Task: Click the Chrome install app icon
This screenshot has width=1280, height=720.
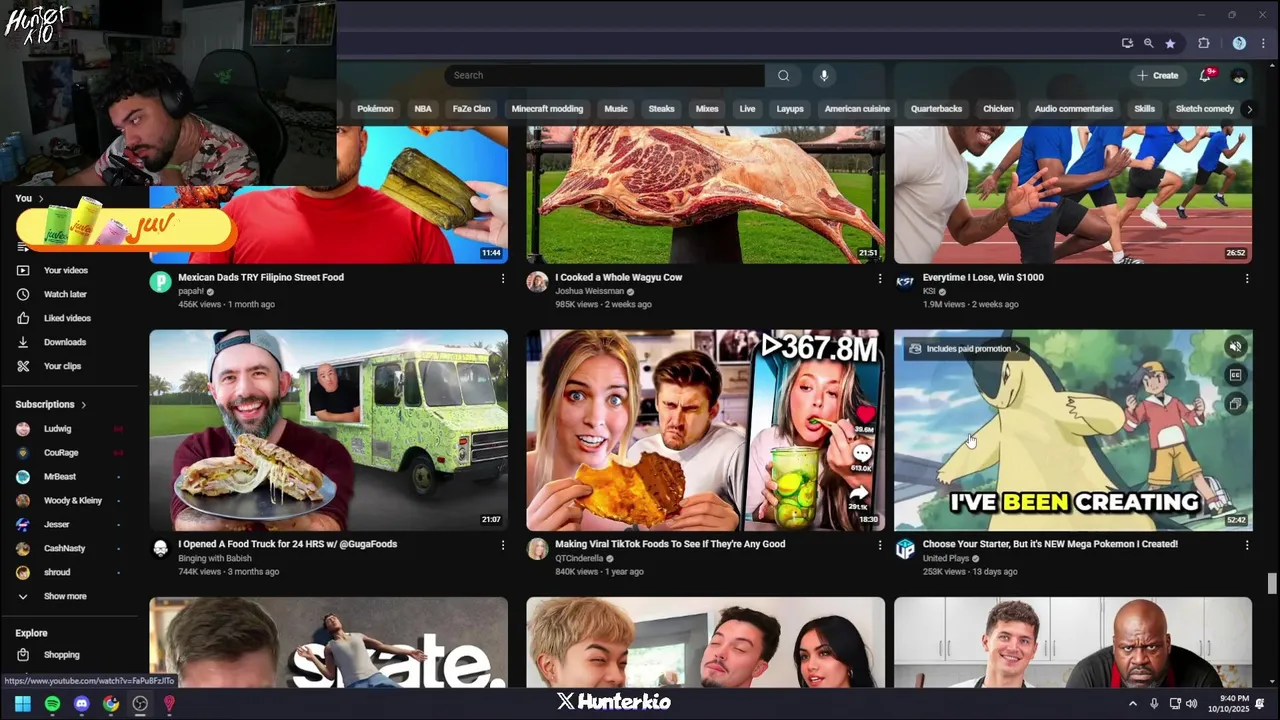Action: pos(1127,43)
